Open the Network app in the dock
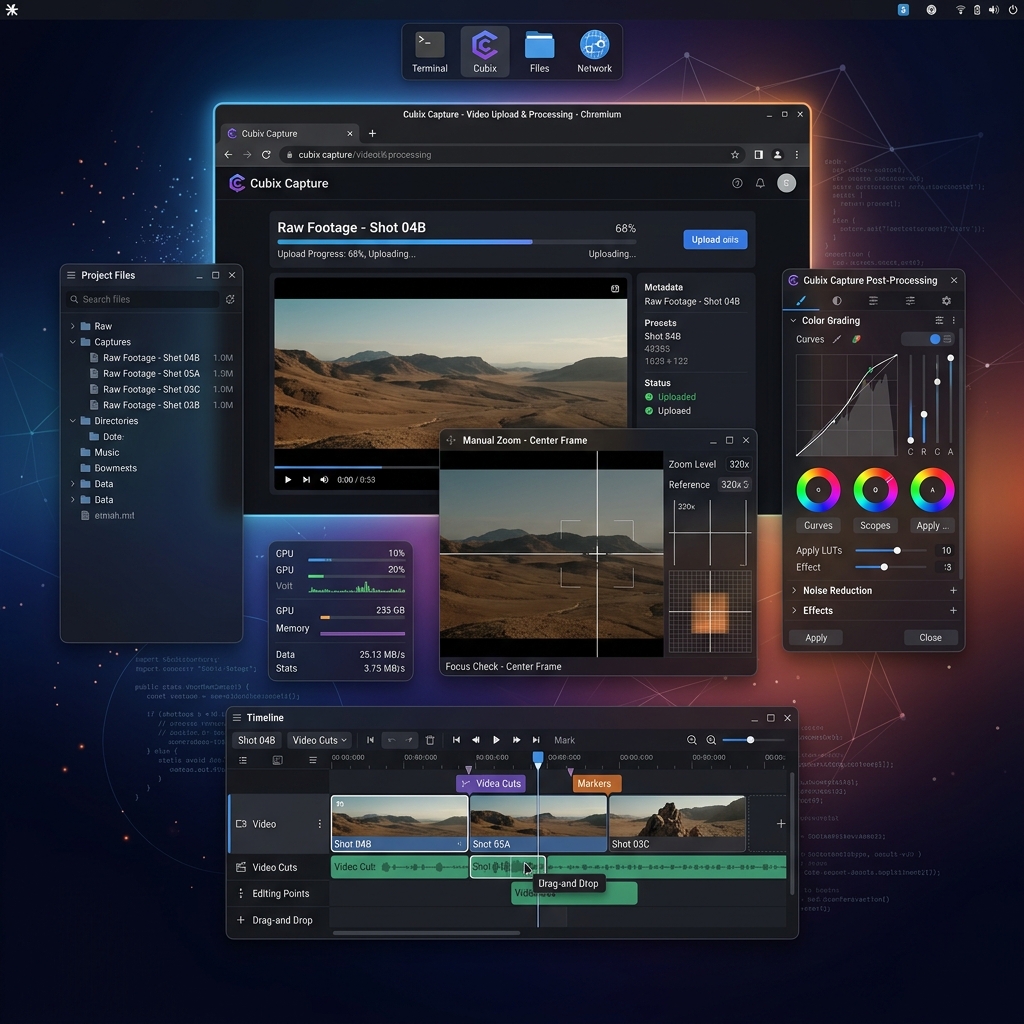Screen dimensions: 1024x1024 pyautogui.click(x=594, y=52)
